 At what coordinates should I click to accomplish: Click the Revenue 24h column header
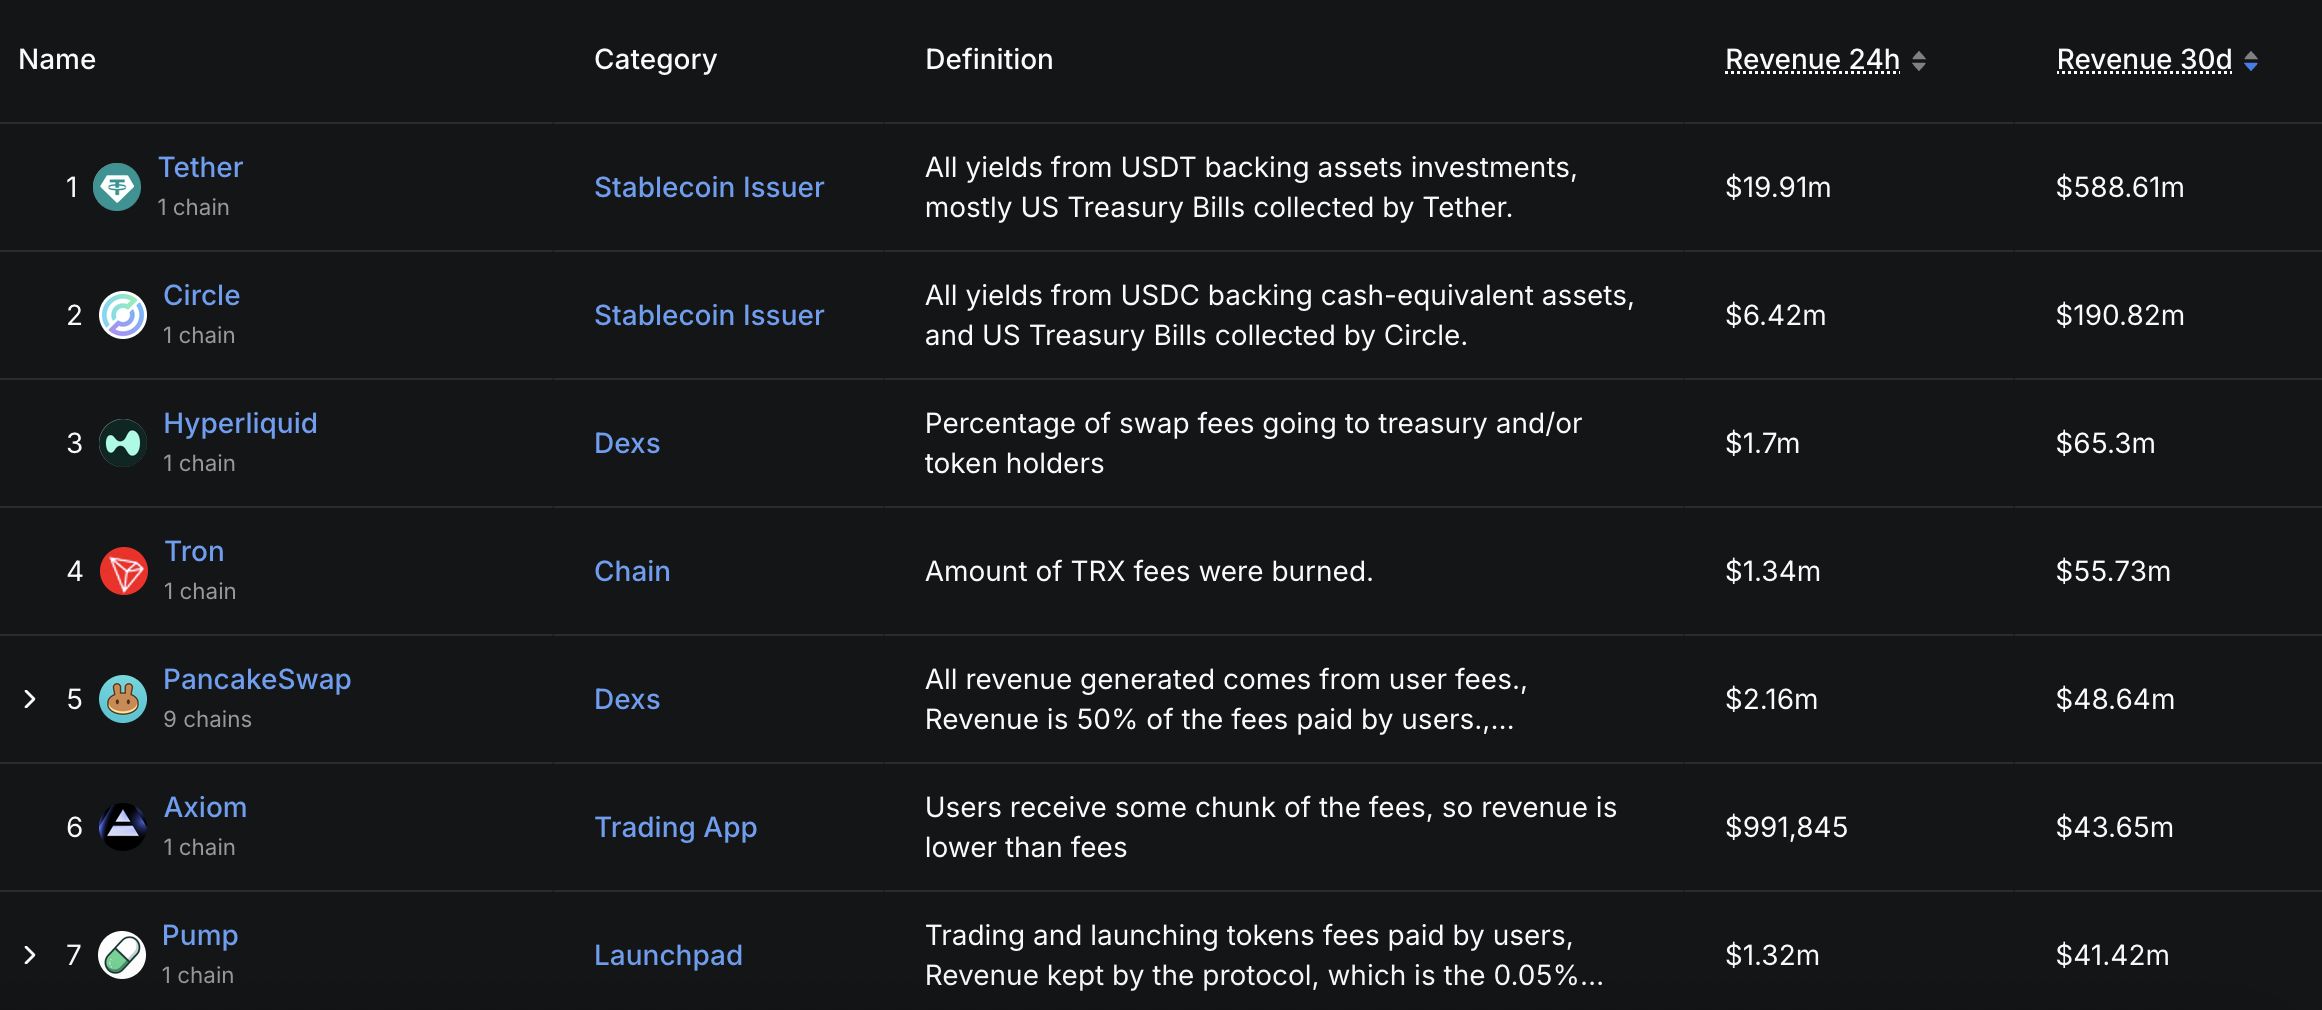1812,60
